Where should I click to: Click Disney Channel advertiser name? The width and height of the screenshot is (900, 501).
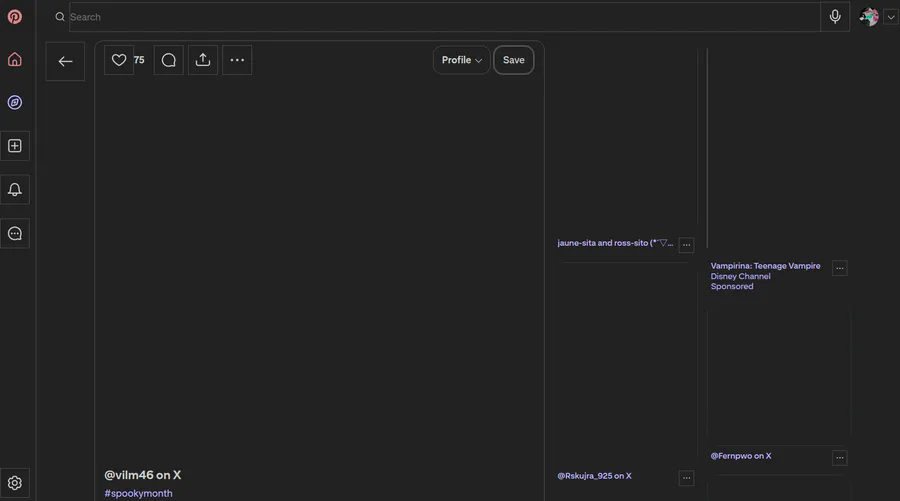tap(740, 276)
